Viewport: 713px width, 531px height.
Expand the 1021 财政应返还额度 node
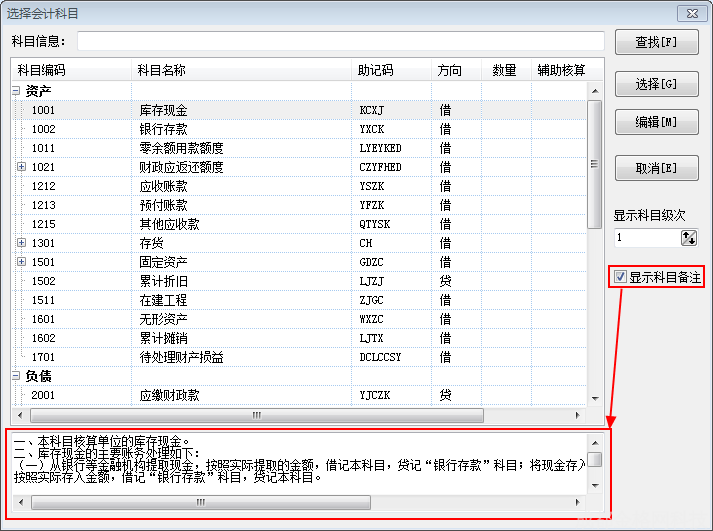click(x=22, y=167)
